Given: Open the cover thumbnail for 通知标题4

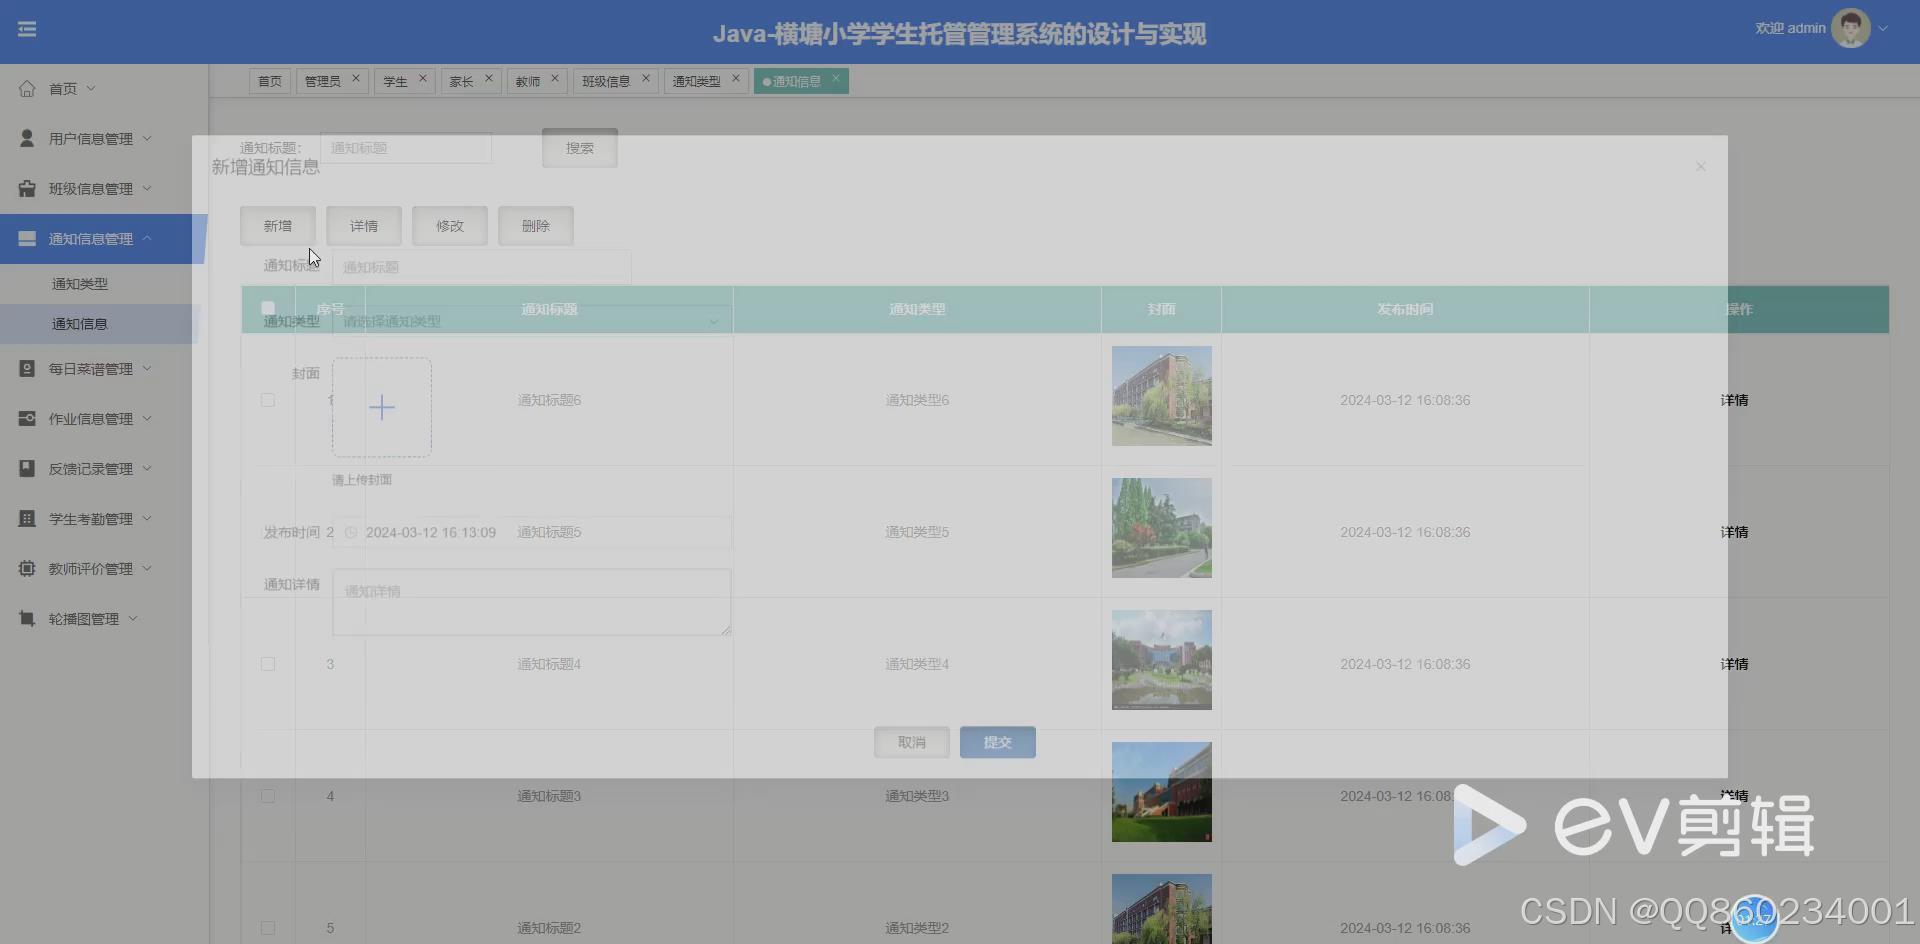Looking at the screenshot, I should [1162, 660].
